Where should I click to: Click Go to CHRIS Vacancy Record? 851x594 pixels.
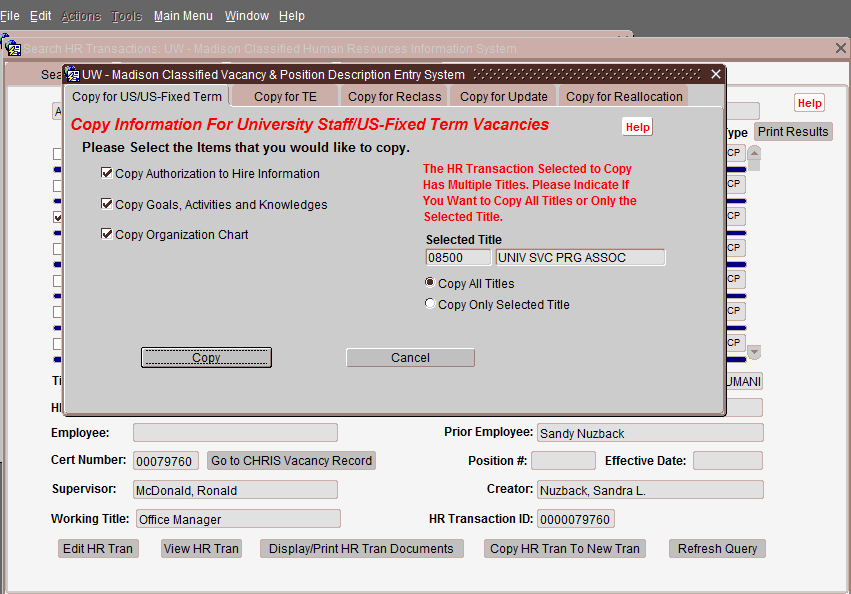coord(291,460)
